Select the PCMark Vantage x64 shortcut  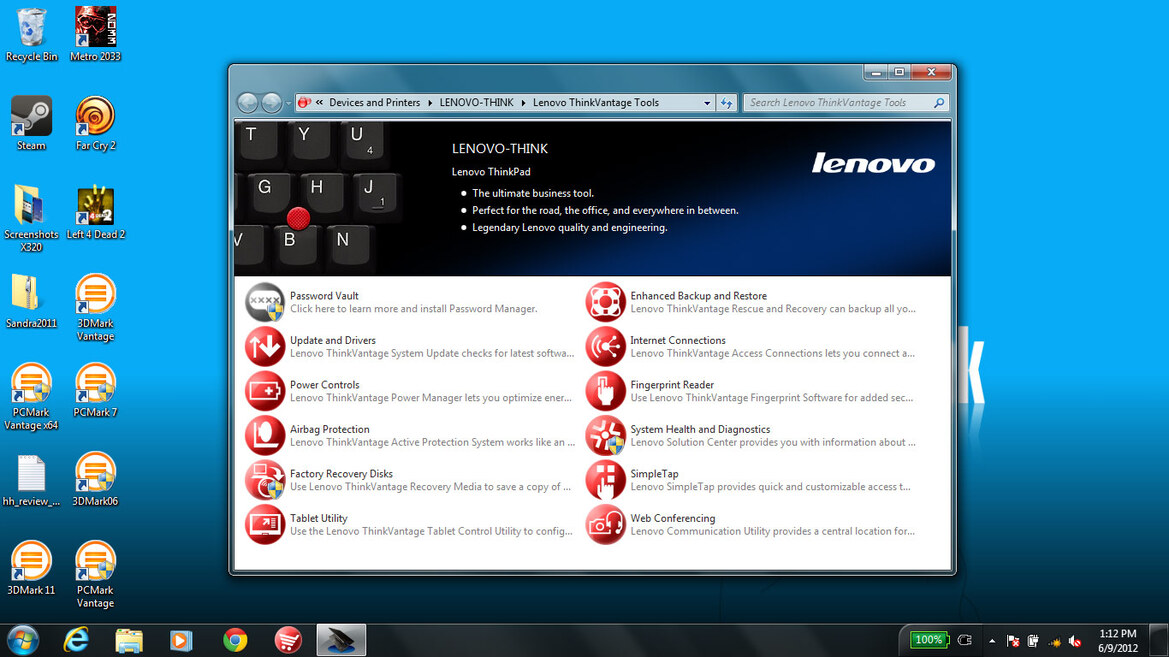click(x=31, y=397)
